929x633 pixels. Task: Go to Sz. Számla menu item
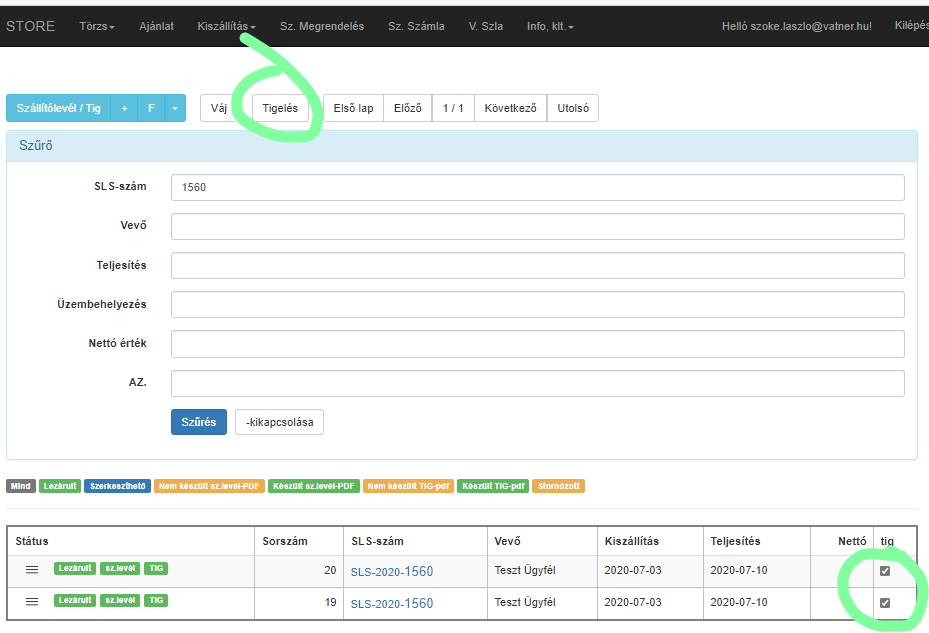[x=416, y=26]
